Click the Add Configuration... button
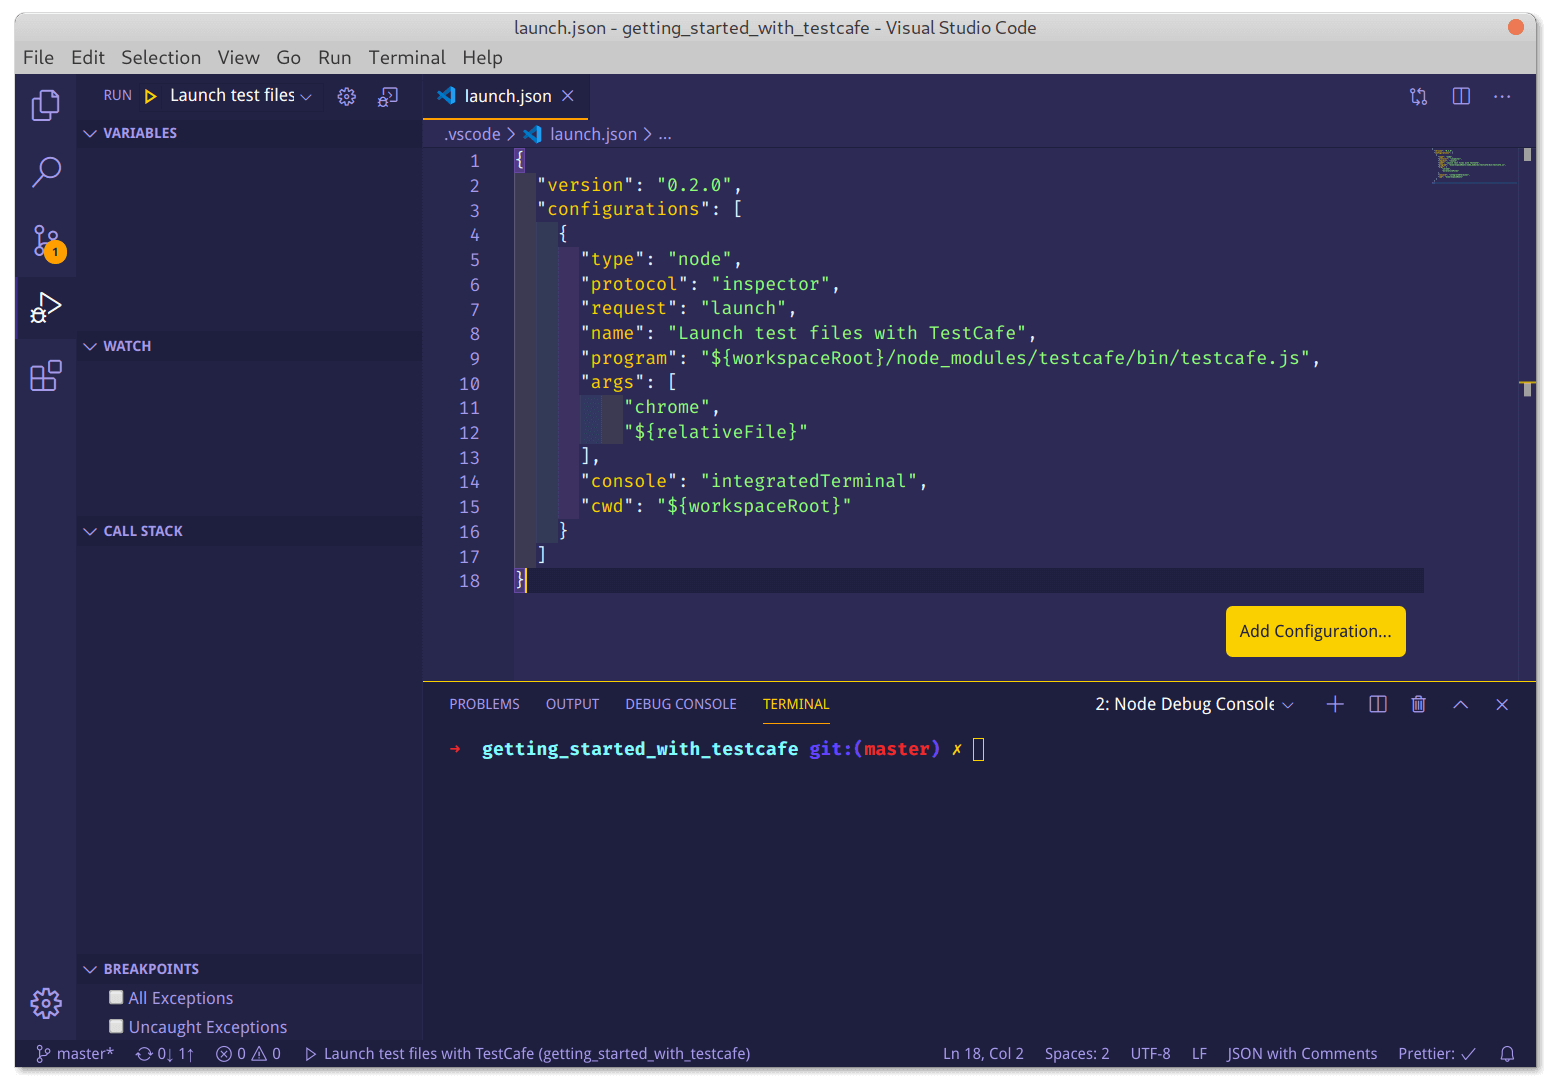Screen dimensions: 1555x1086 coord(1315,631)
